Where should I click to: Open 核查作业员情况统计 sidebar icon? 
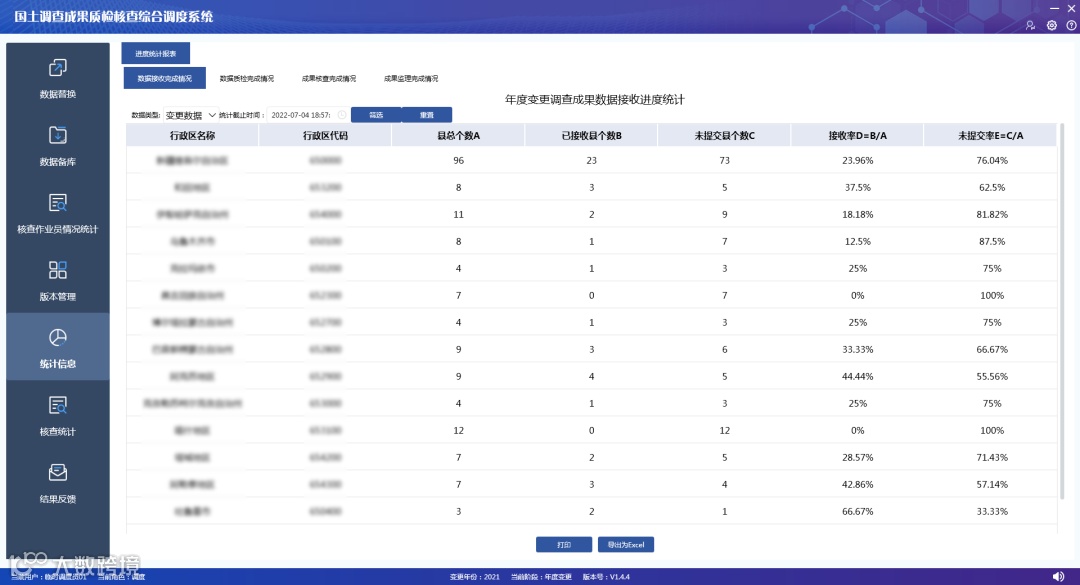[58, 203]
